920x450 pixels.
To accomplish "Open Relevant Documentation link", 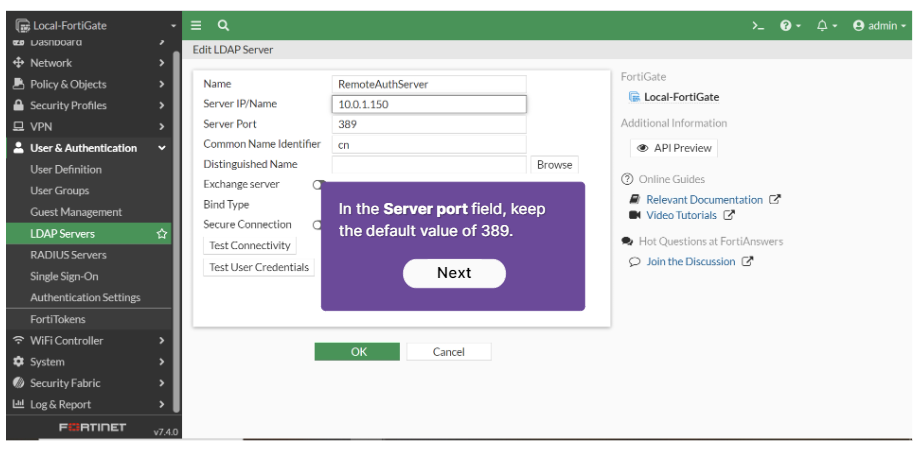I will click(x=704, y=200).
